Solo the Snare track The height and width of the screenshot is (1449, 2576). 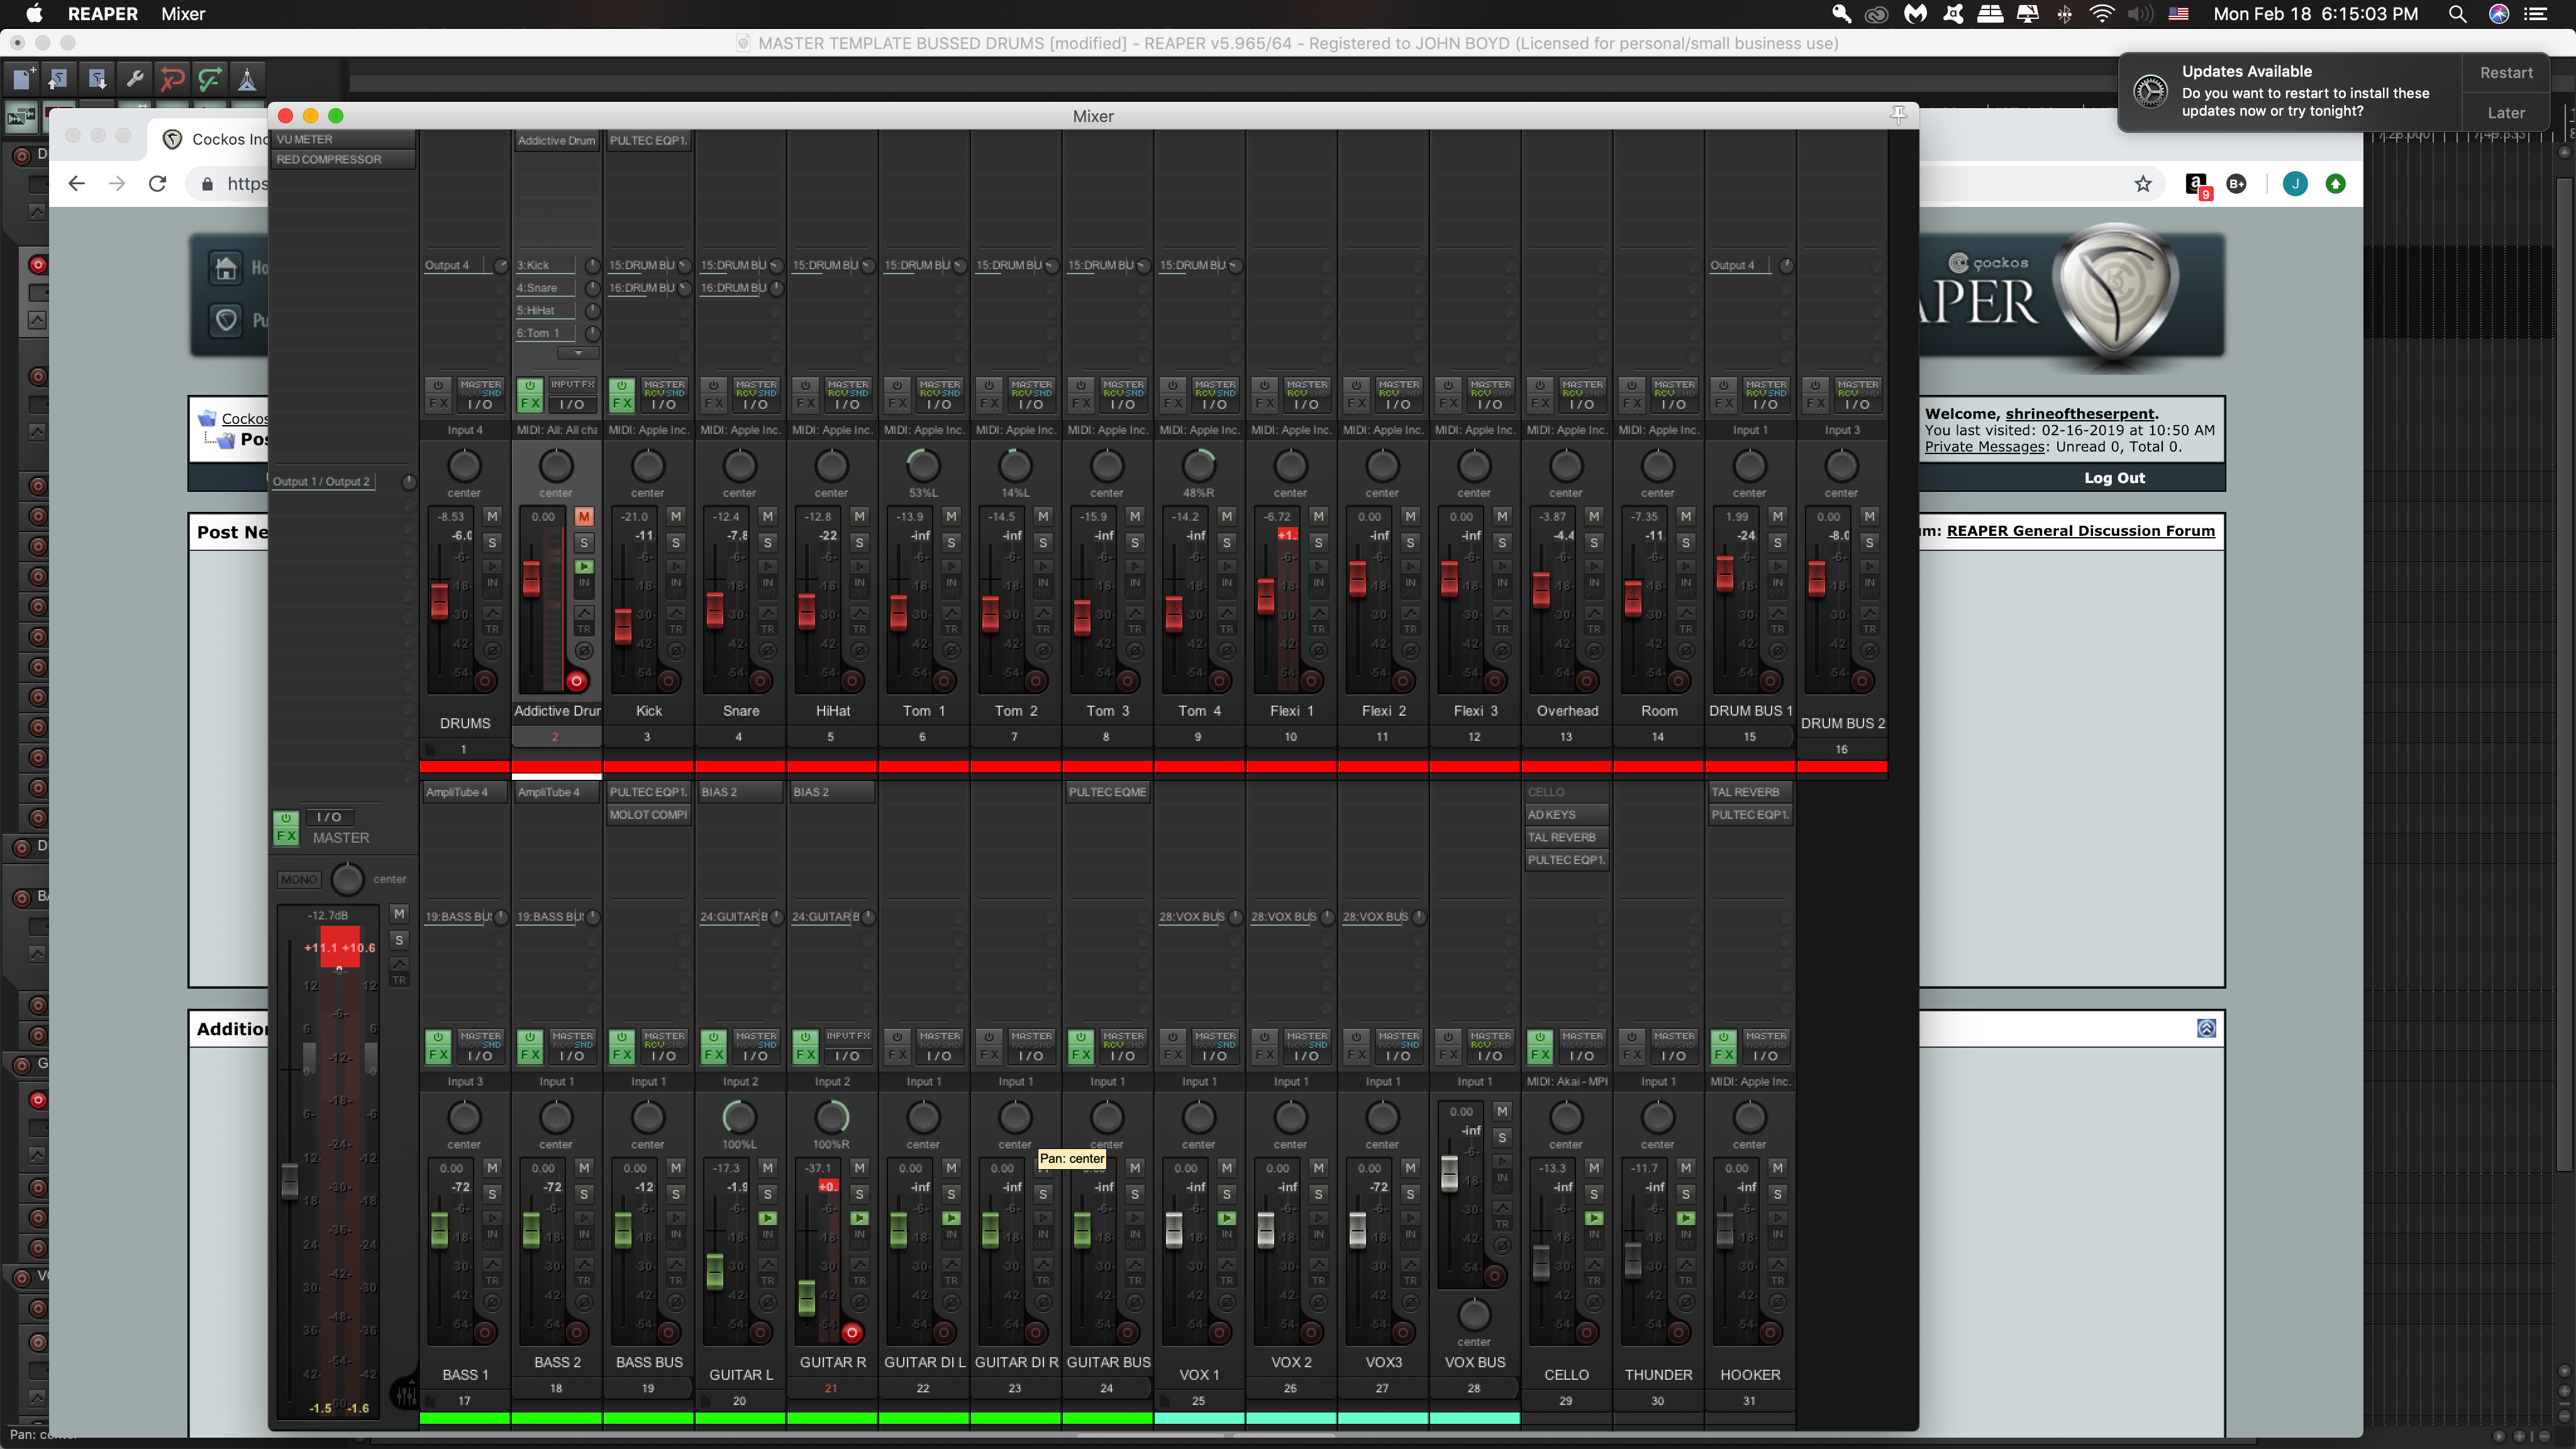pos(767,542)
